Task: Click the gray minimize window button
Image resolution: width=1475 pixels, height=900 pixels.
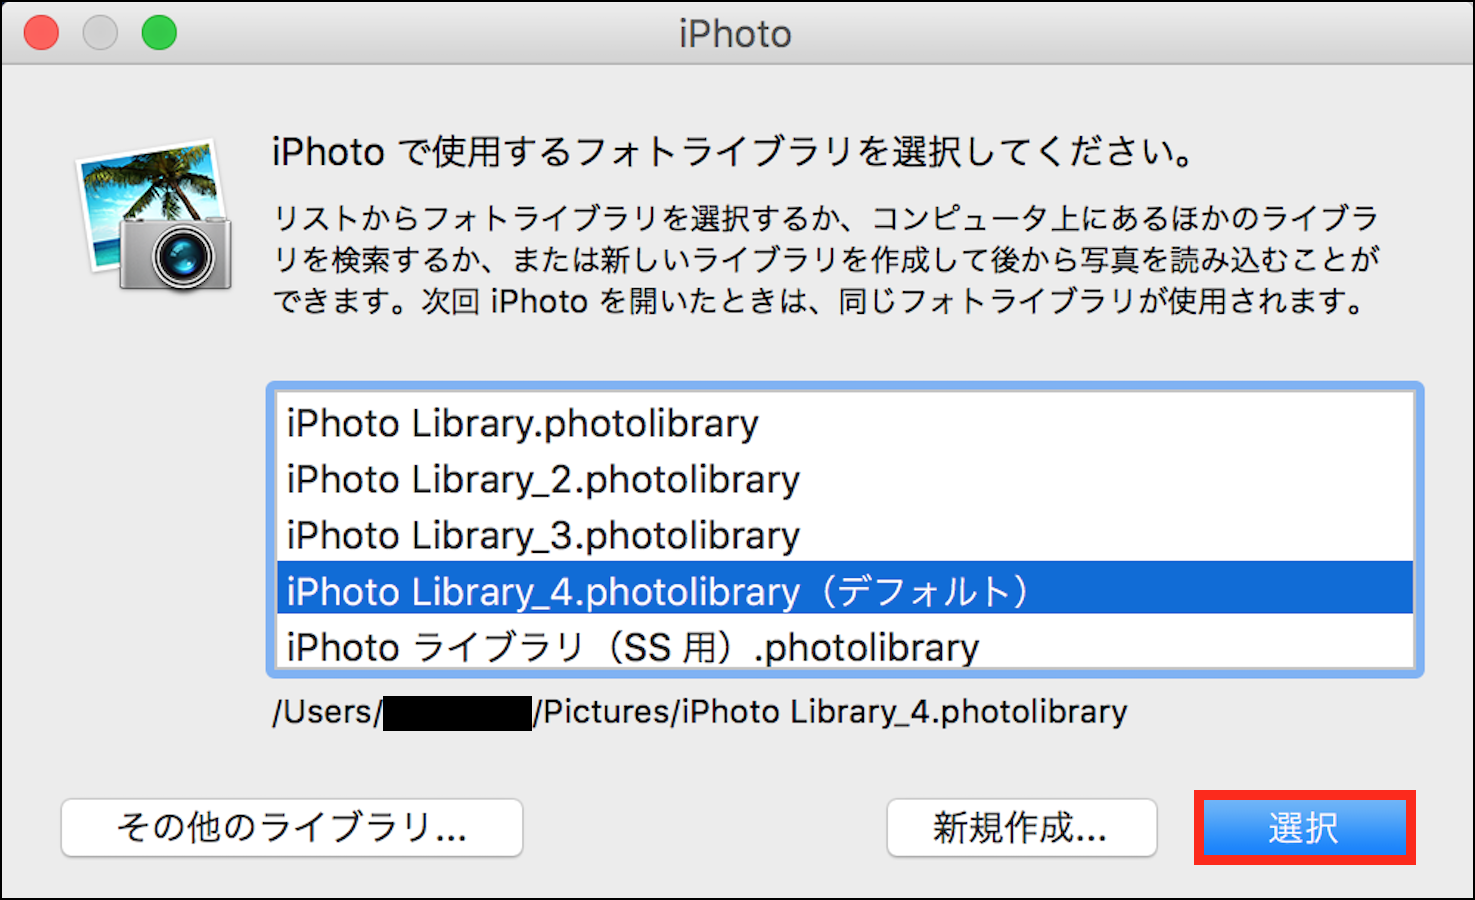Action: (100, 33)
